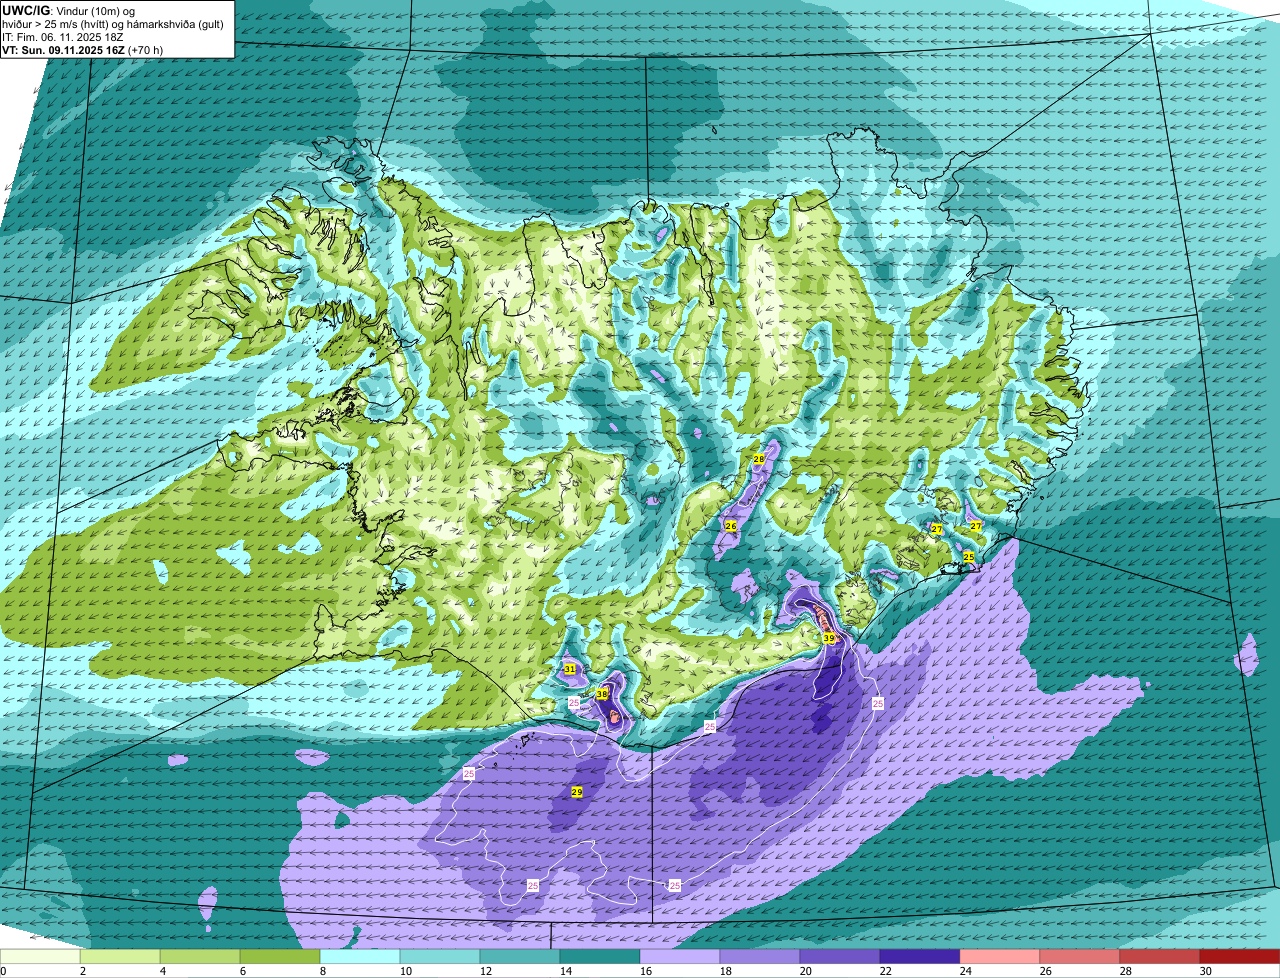Click the yellow gust label 26
This screenshot has height=978, width=1280.
pos(731,526)
